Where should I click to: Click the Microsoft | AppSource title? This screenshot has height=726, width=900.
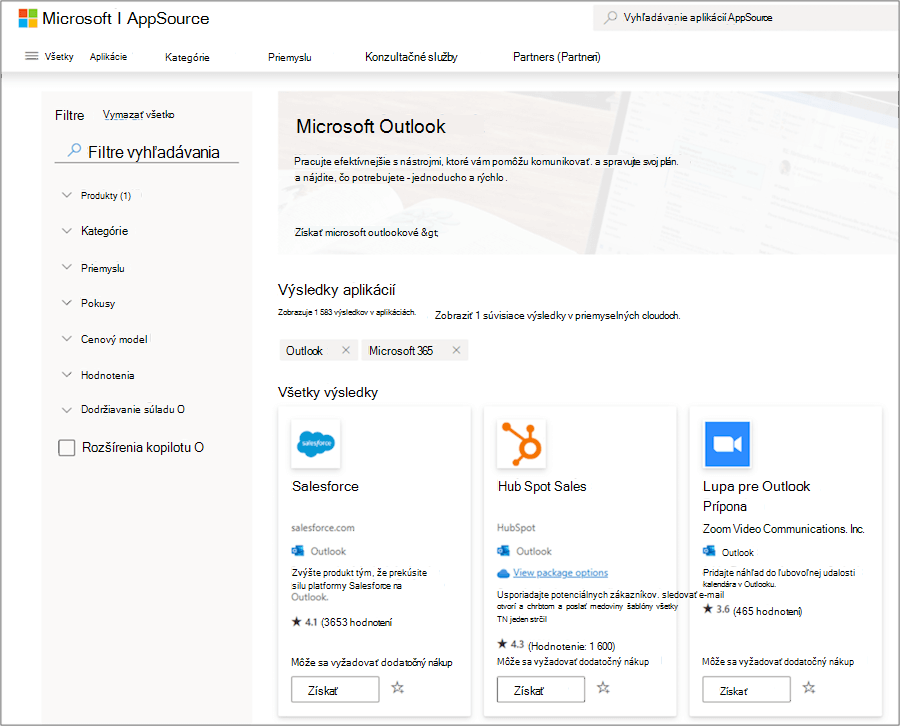(x=126, y=18)
